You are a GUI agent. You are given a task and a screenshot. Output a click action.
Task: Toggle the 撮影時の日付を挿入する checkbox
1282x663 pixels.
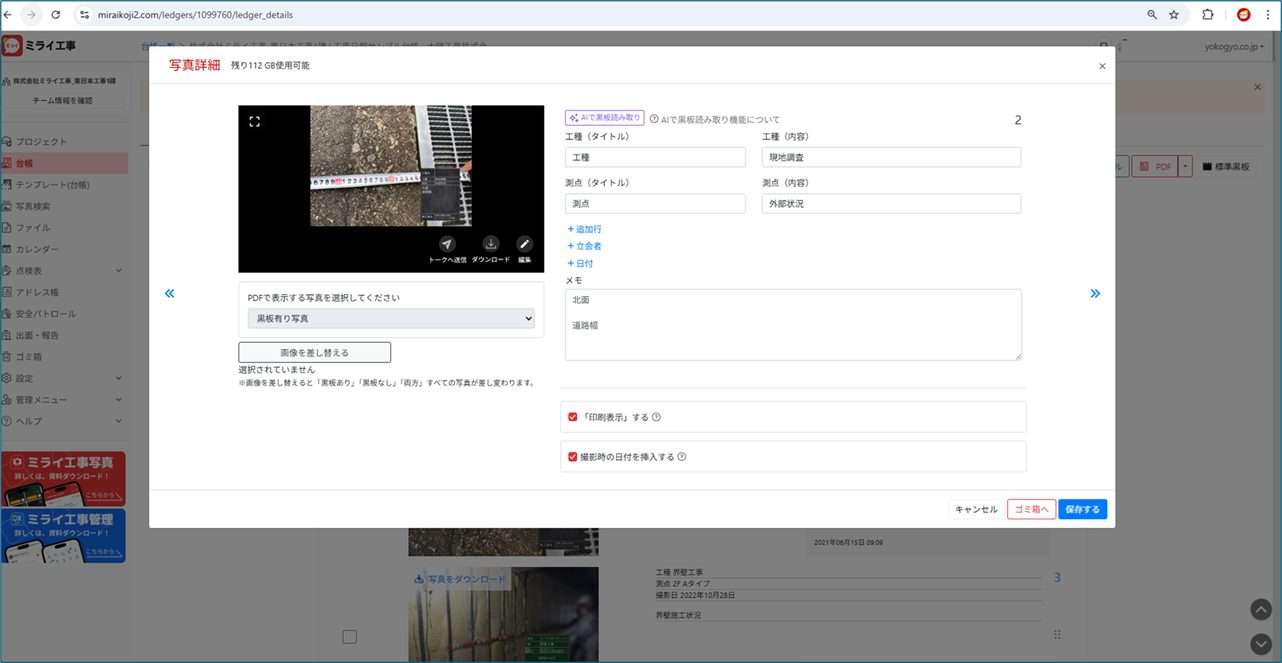[x=573, y=457]
